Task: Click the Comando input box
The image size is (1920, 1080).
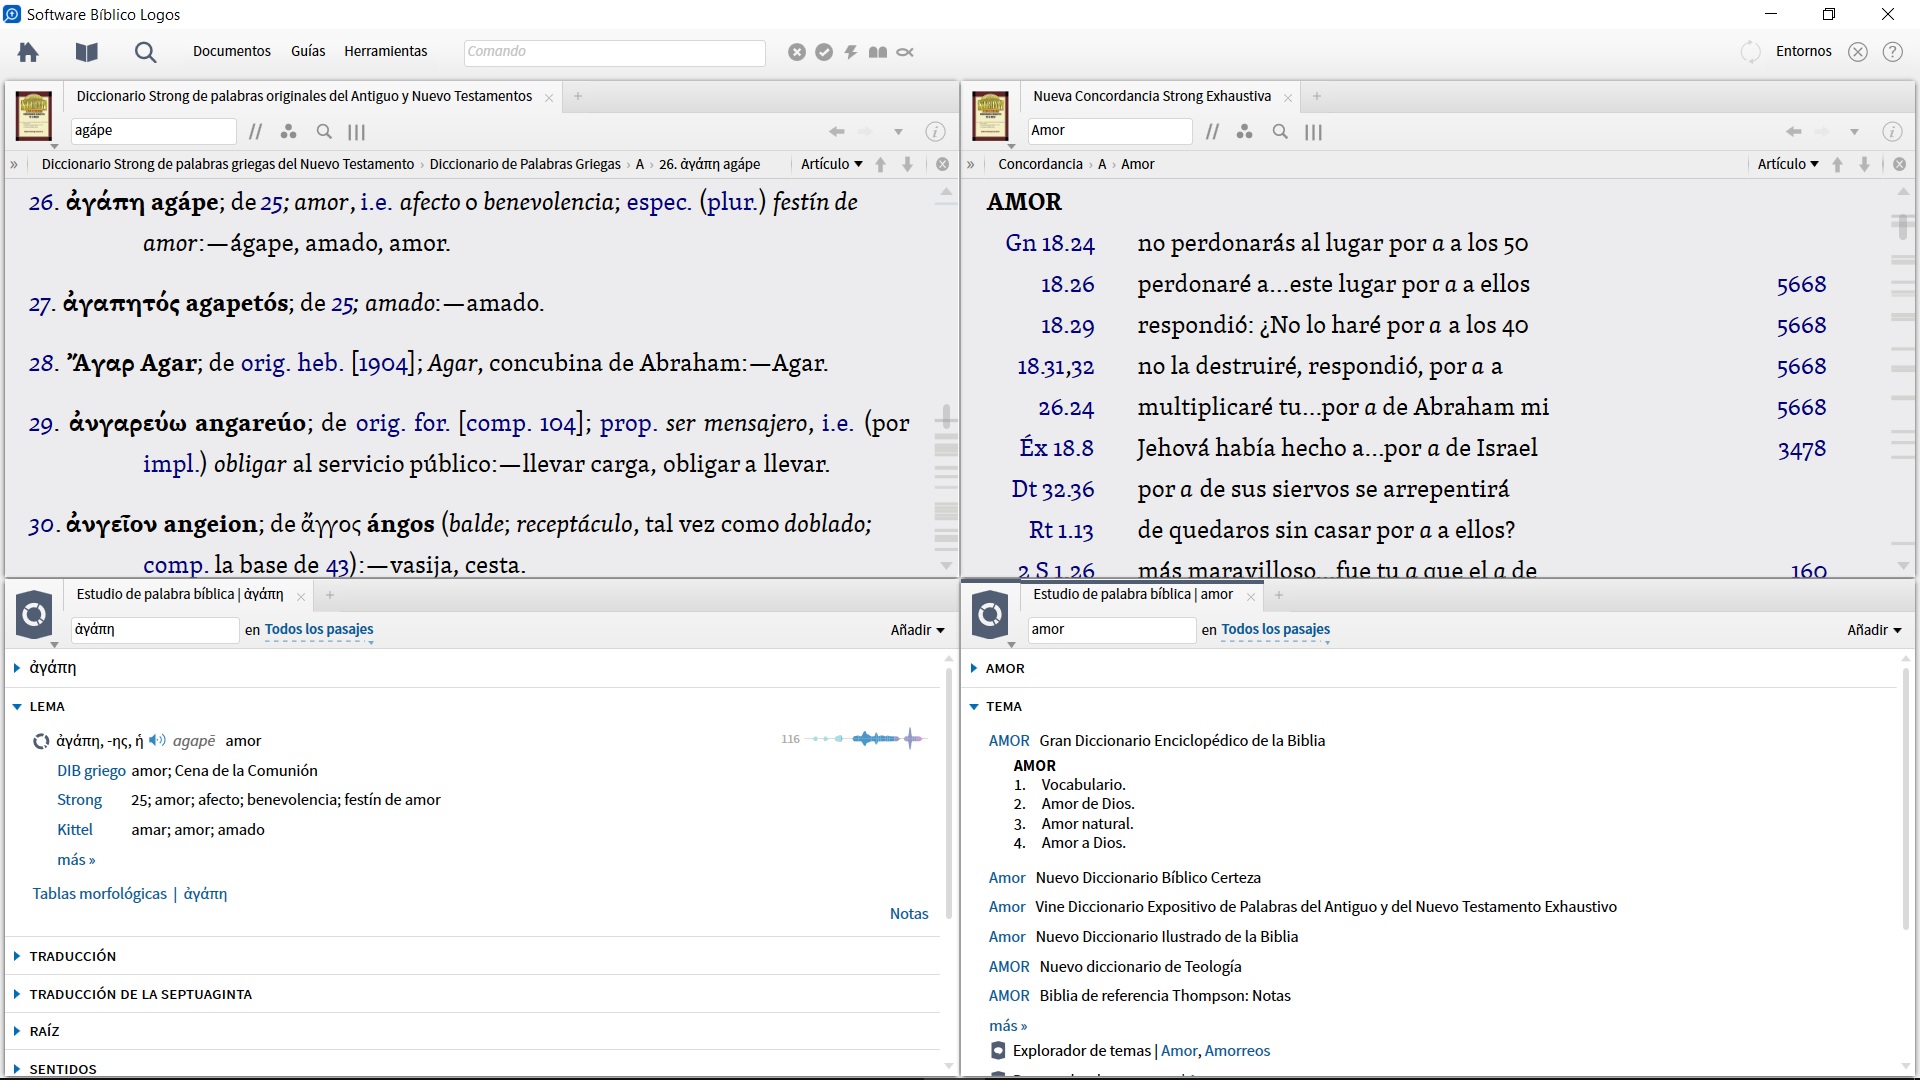Action: coord(614,52)
